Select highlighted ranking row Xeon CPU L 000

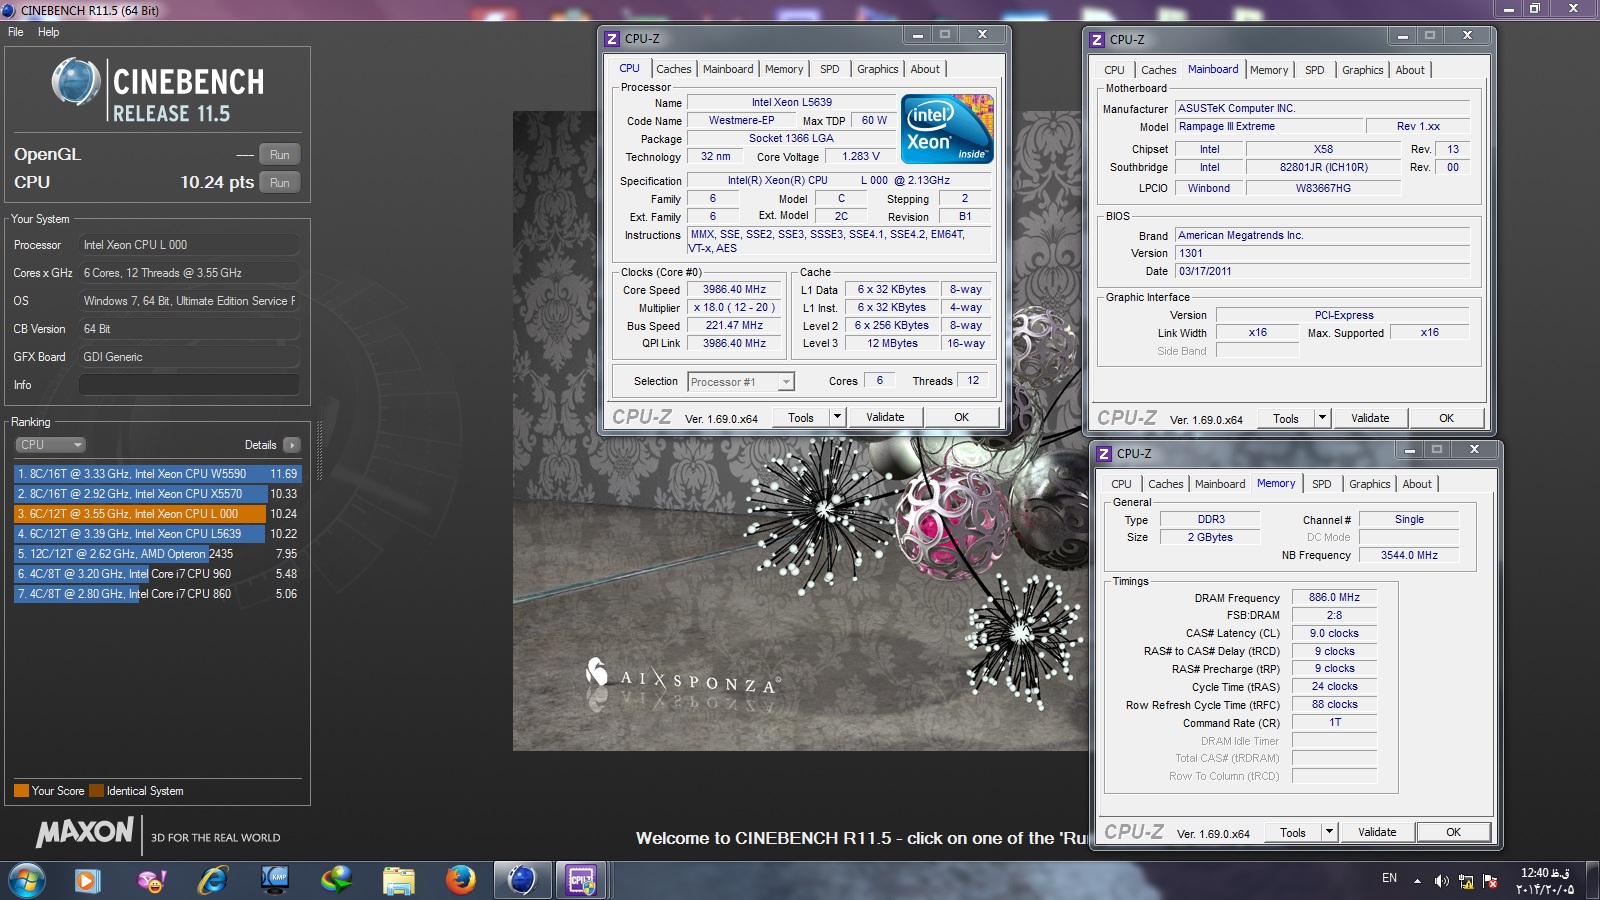click(157, 514)
